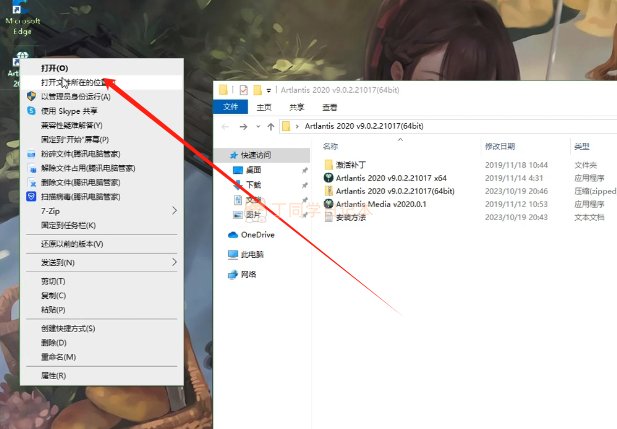Click the 文本文档 type cell

589,217
